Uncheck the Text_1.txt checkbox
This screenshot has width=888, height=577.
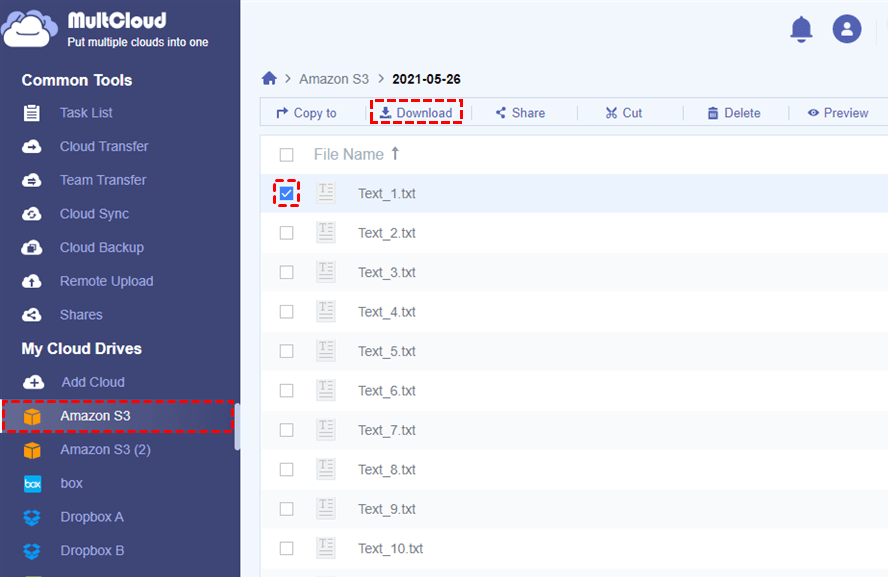[x=287, y=194]
